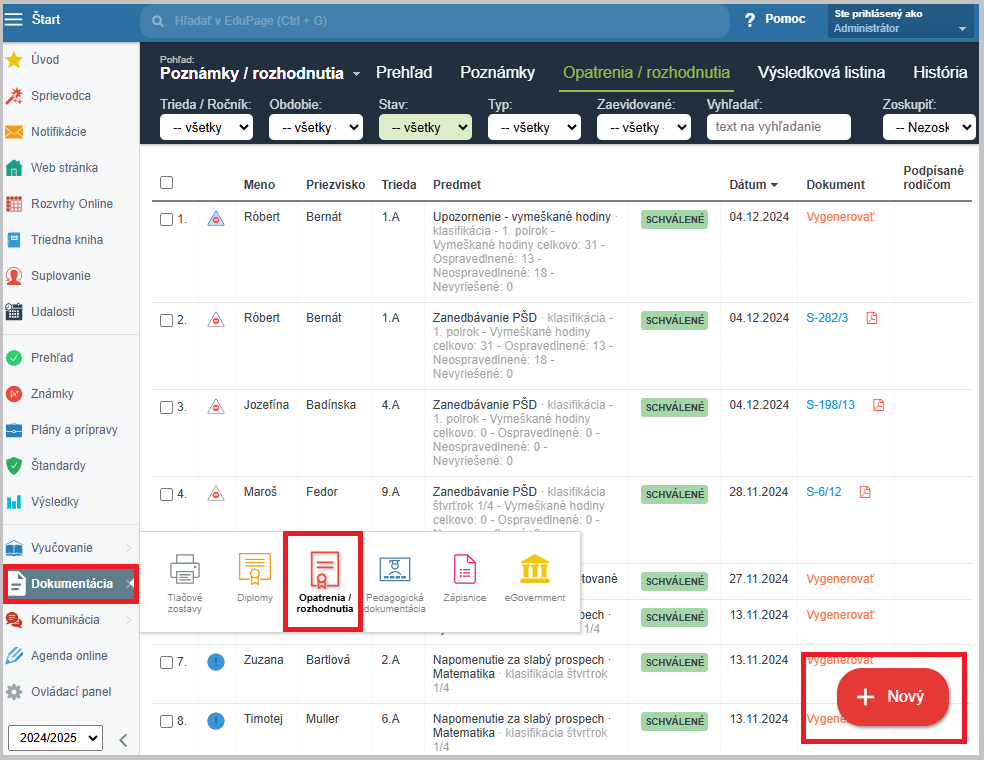The width and height of the screenshot is (984, 760).
Task: Open Agenda online pen icon
Action: coord(14,656)
